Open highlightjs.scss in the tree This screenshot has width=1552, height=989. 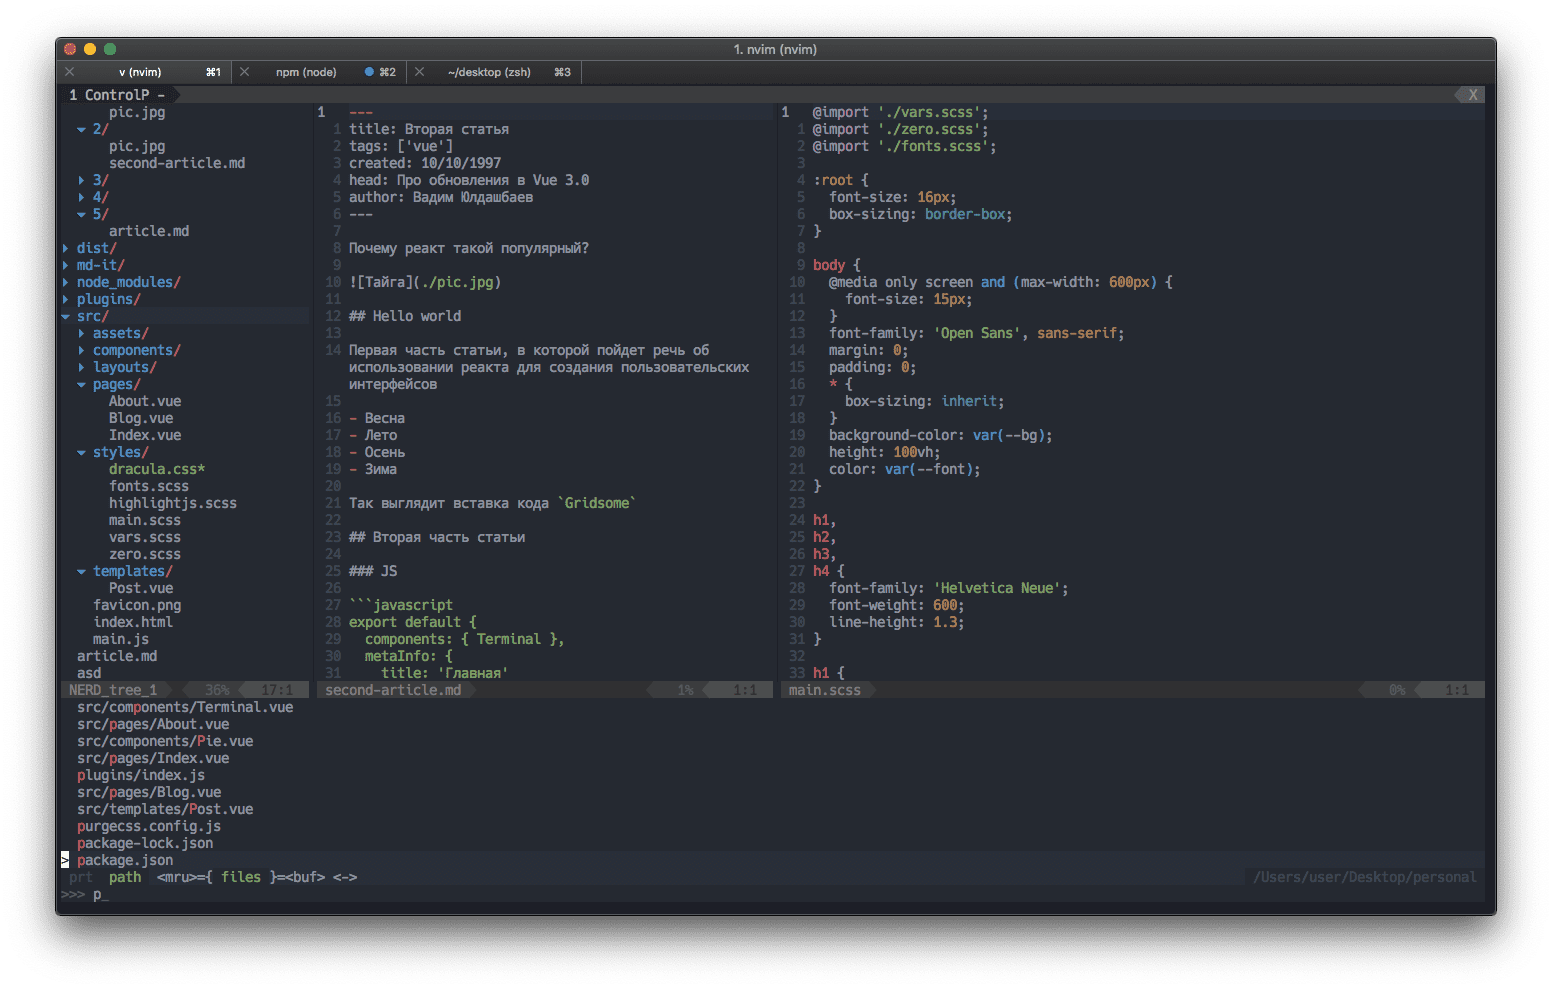(173, 503)
